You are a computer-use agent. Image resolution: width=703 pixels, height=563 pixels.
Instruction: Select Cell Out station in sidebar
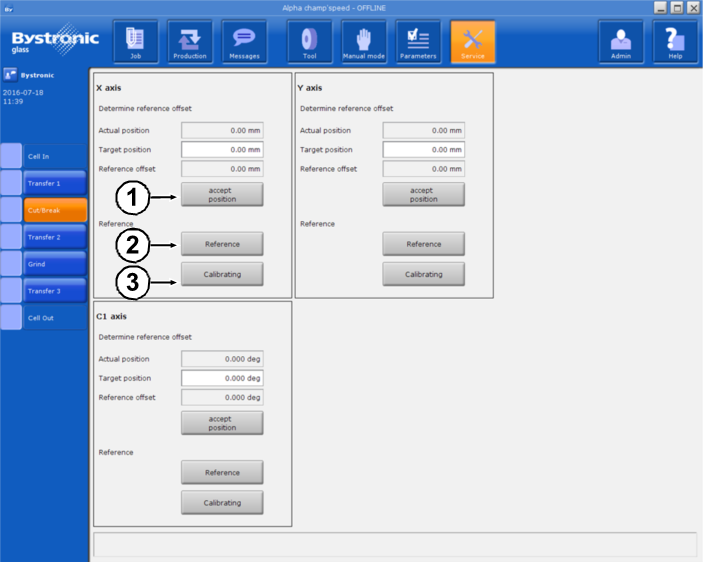55,318
